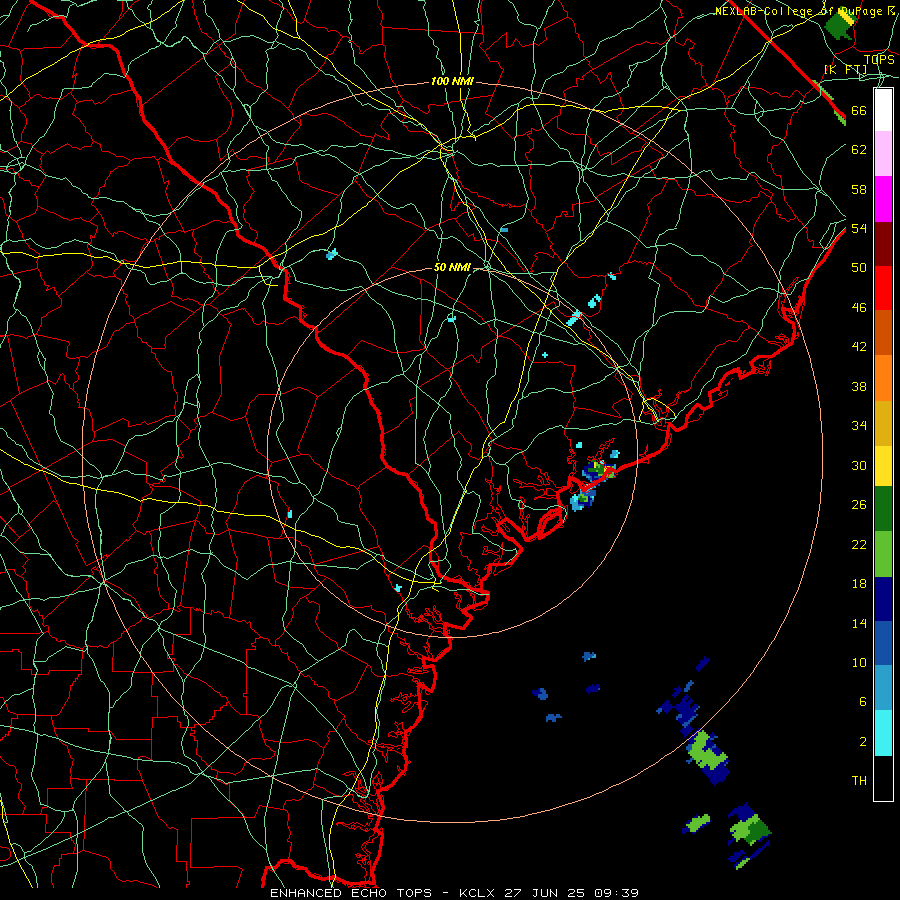The image size is (900, 900).
Task: Click the 'K FT' legend units label
Action: click(845, 70)
